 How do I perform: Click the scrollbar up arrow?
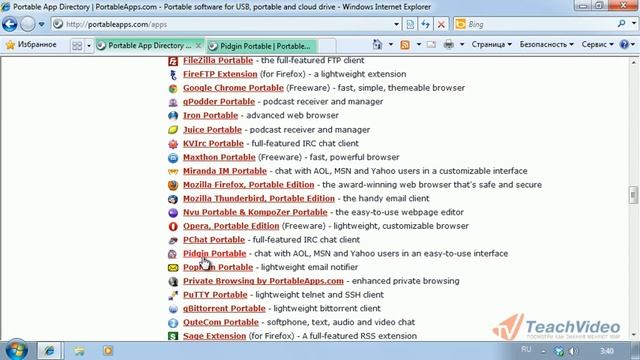[633, 62]
